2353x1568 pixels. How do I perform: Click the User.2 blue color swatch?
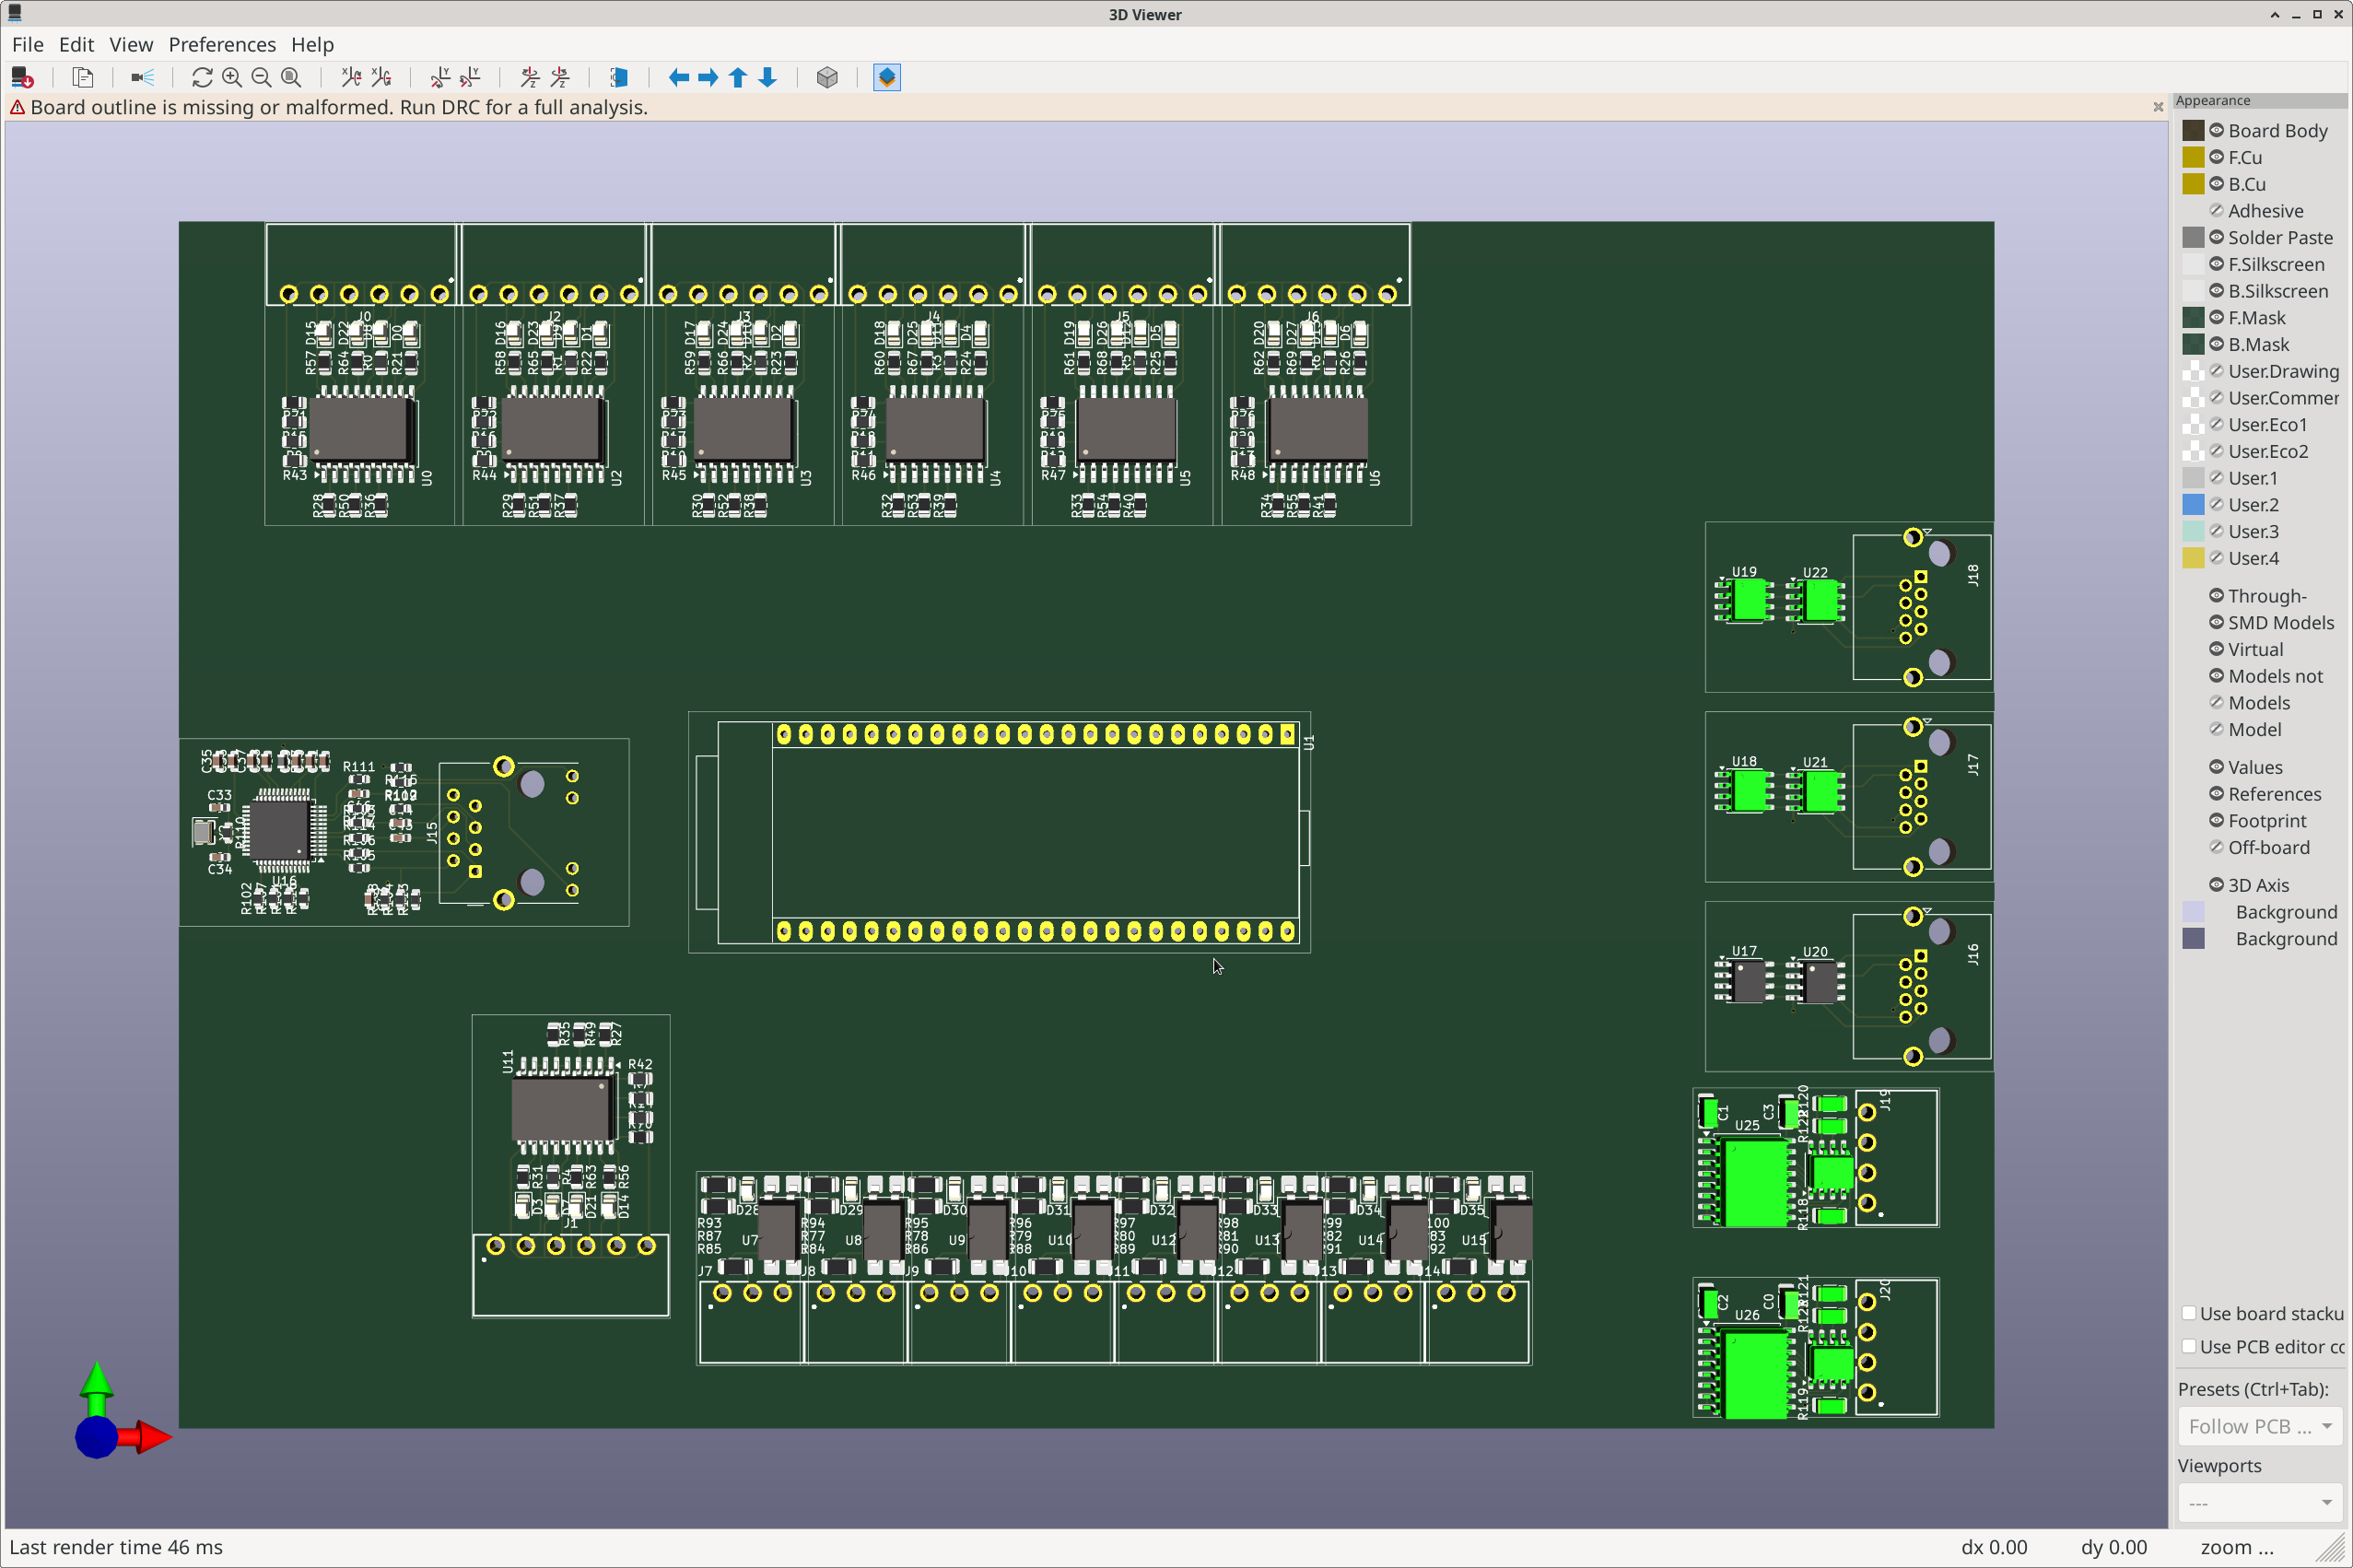tap(2193, 505)
